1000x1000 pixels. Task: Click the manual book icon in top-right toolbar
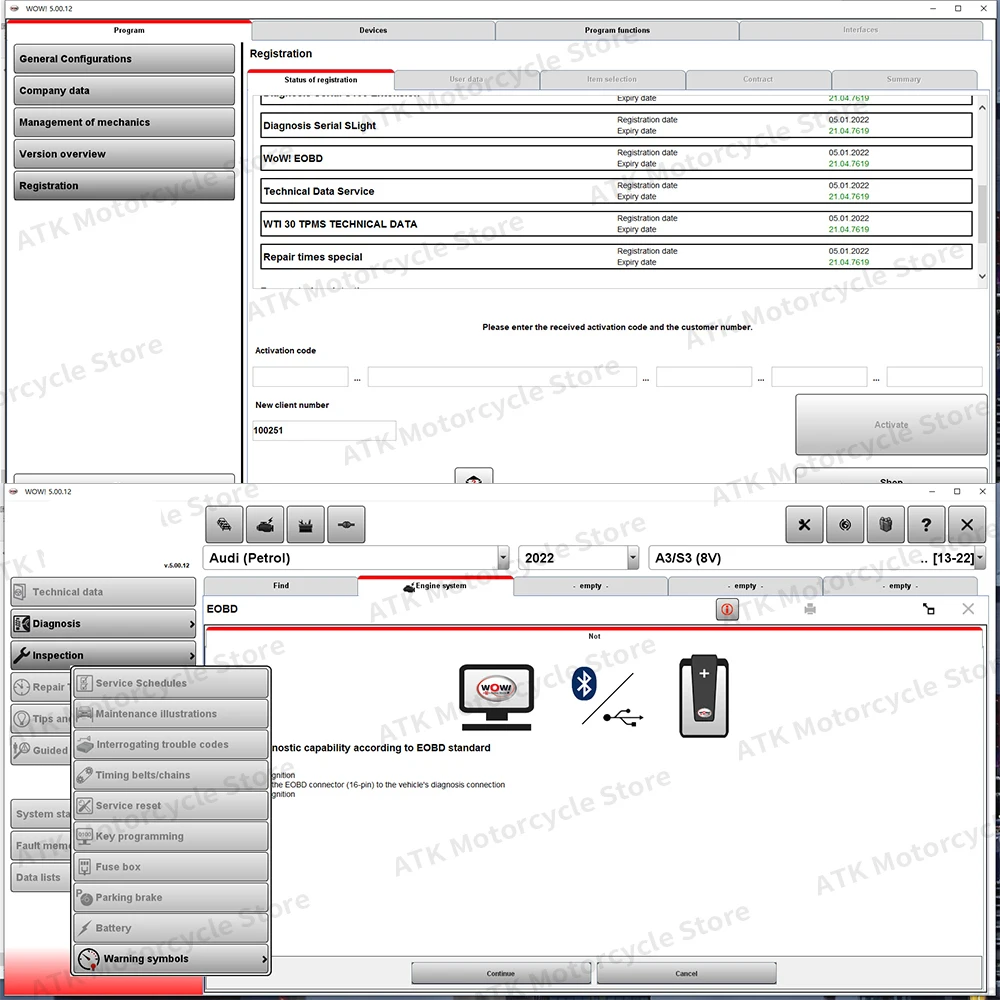coord(886,524)
